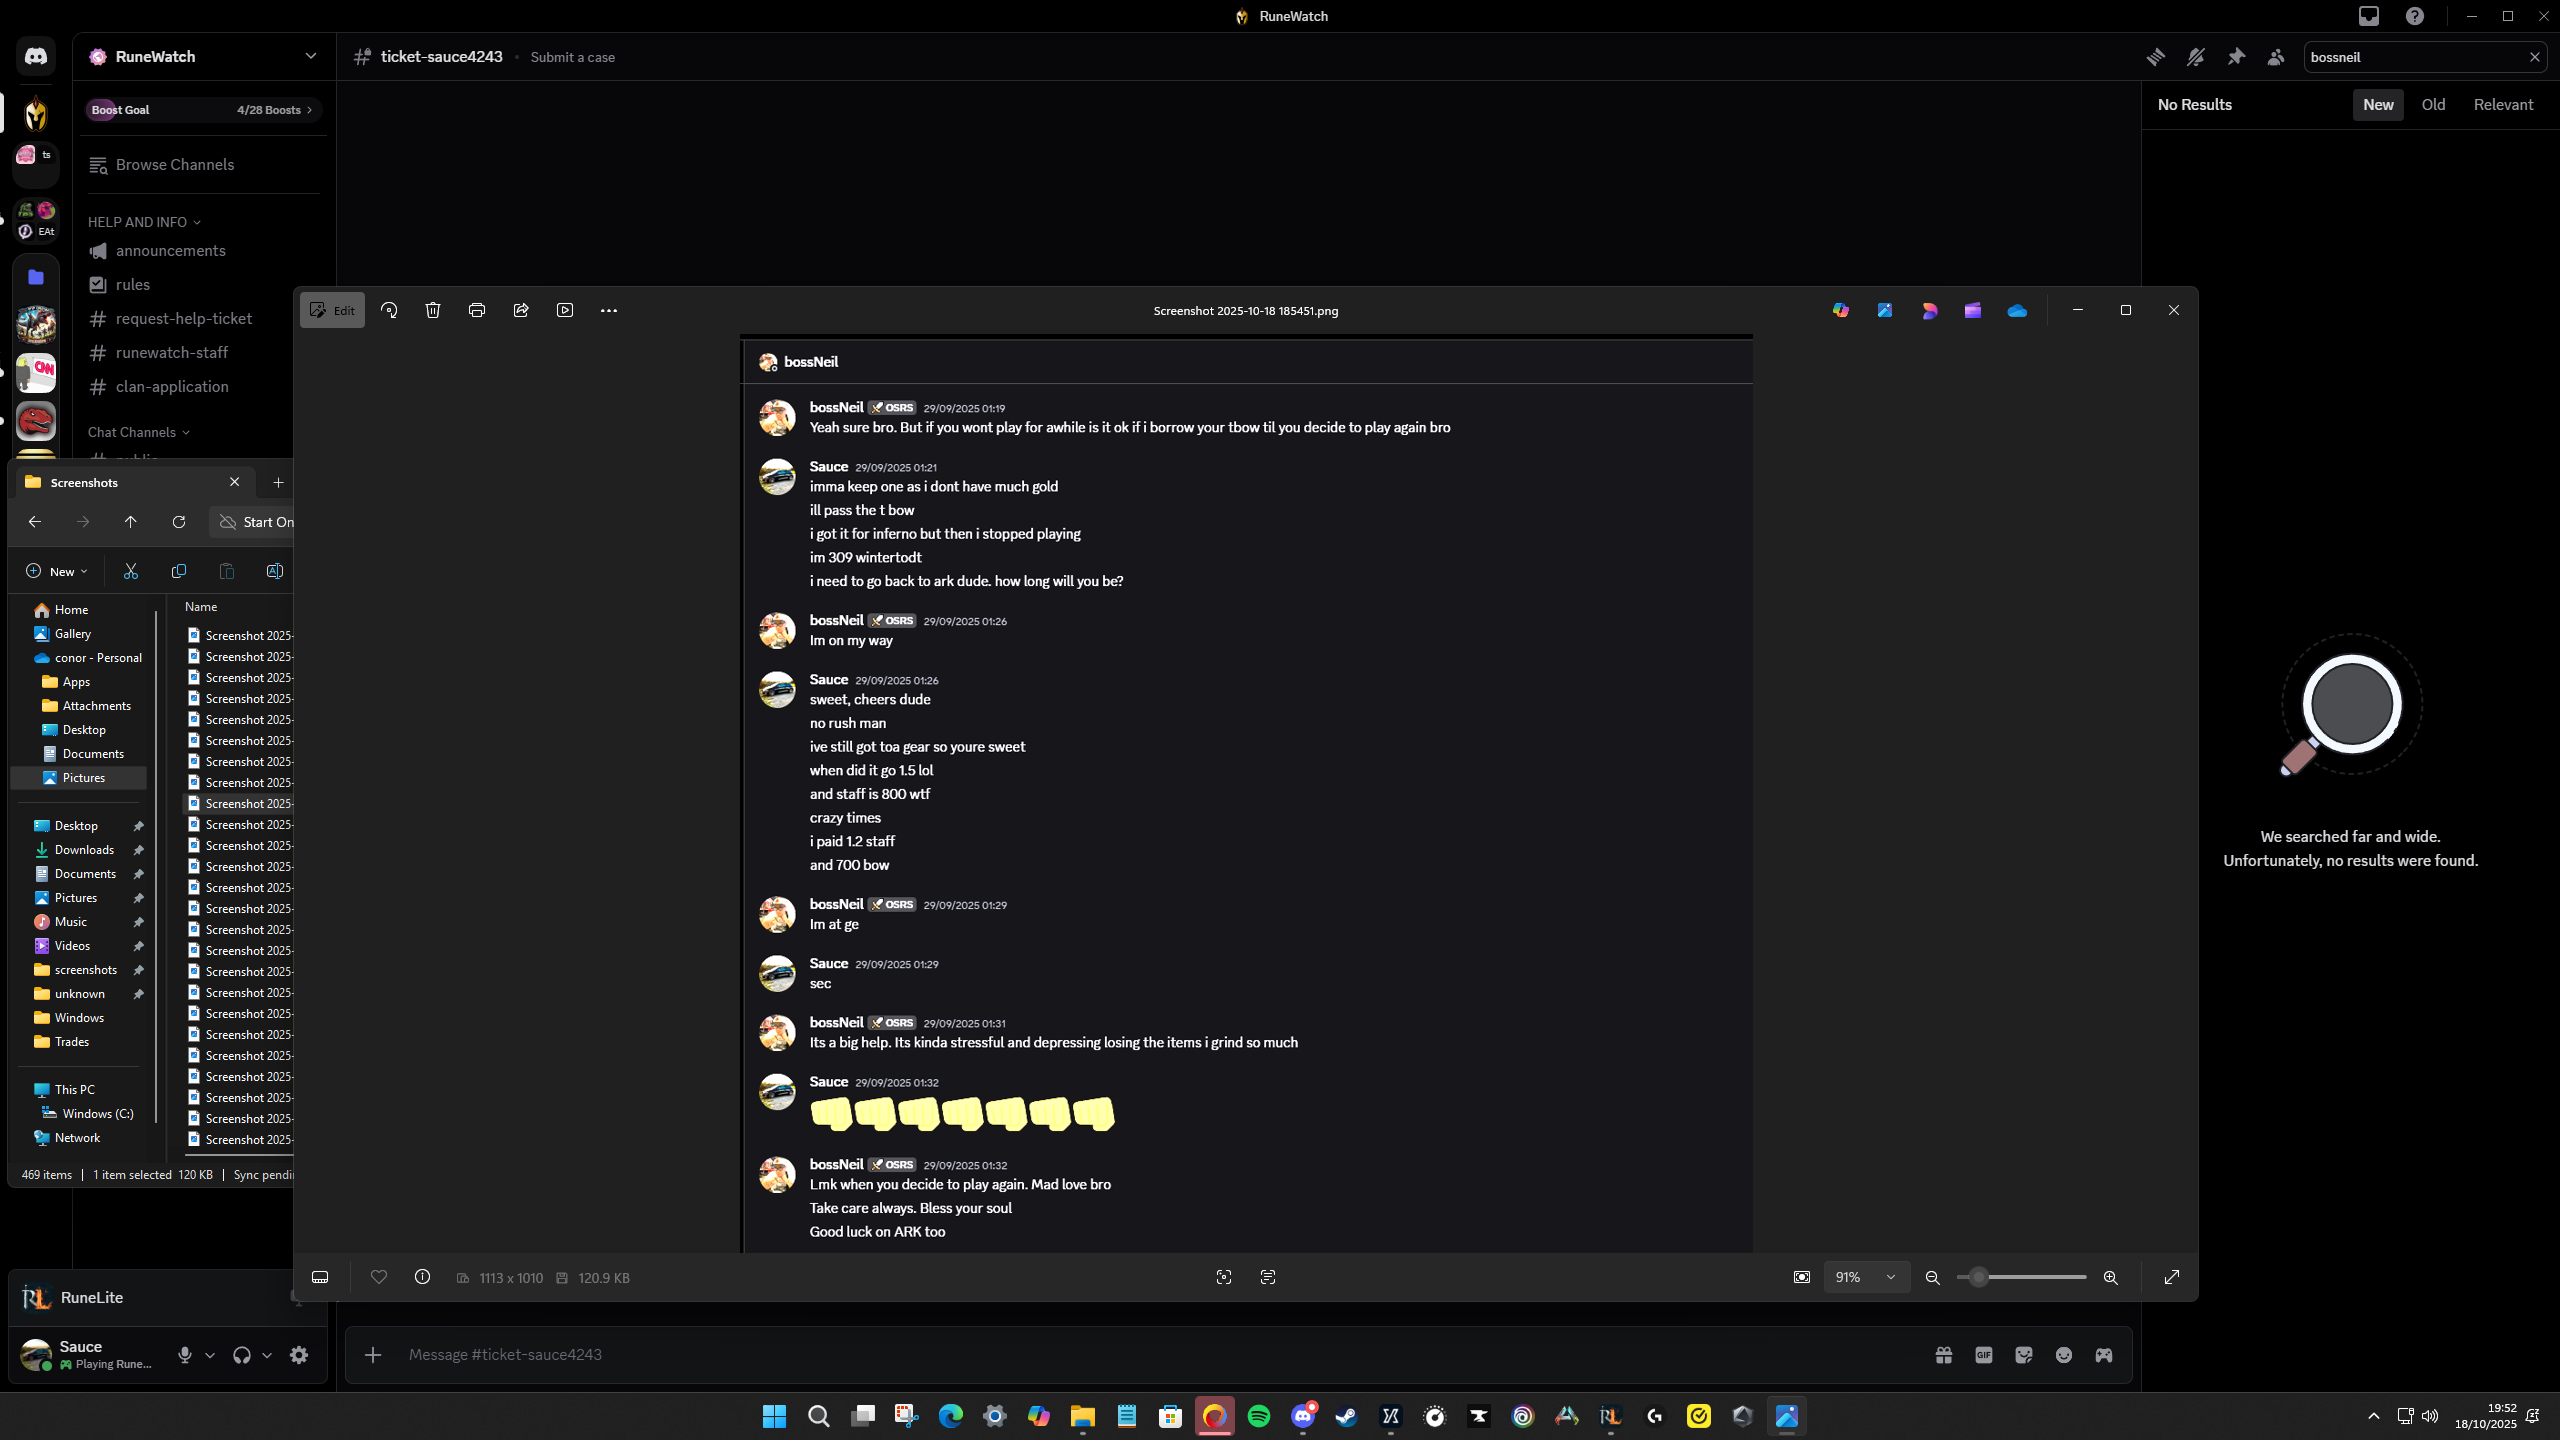The height and width of the screenshot is (1440, 2560).
Task: Toggle the filmstrip view in Photos
Action: click(320, 1277)
